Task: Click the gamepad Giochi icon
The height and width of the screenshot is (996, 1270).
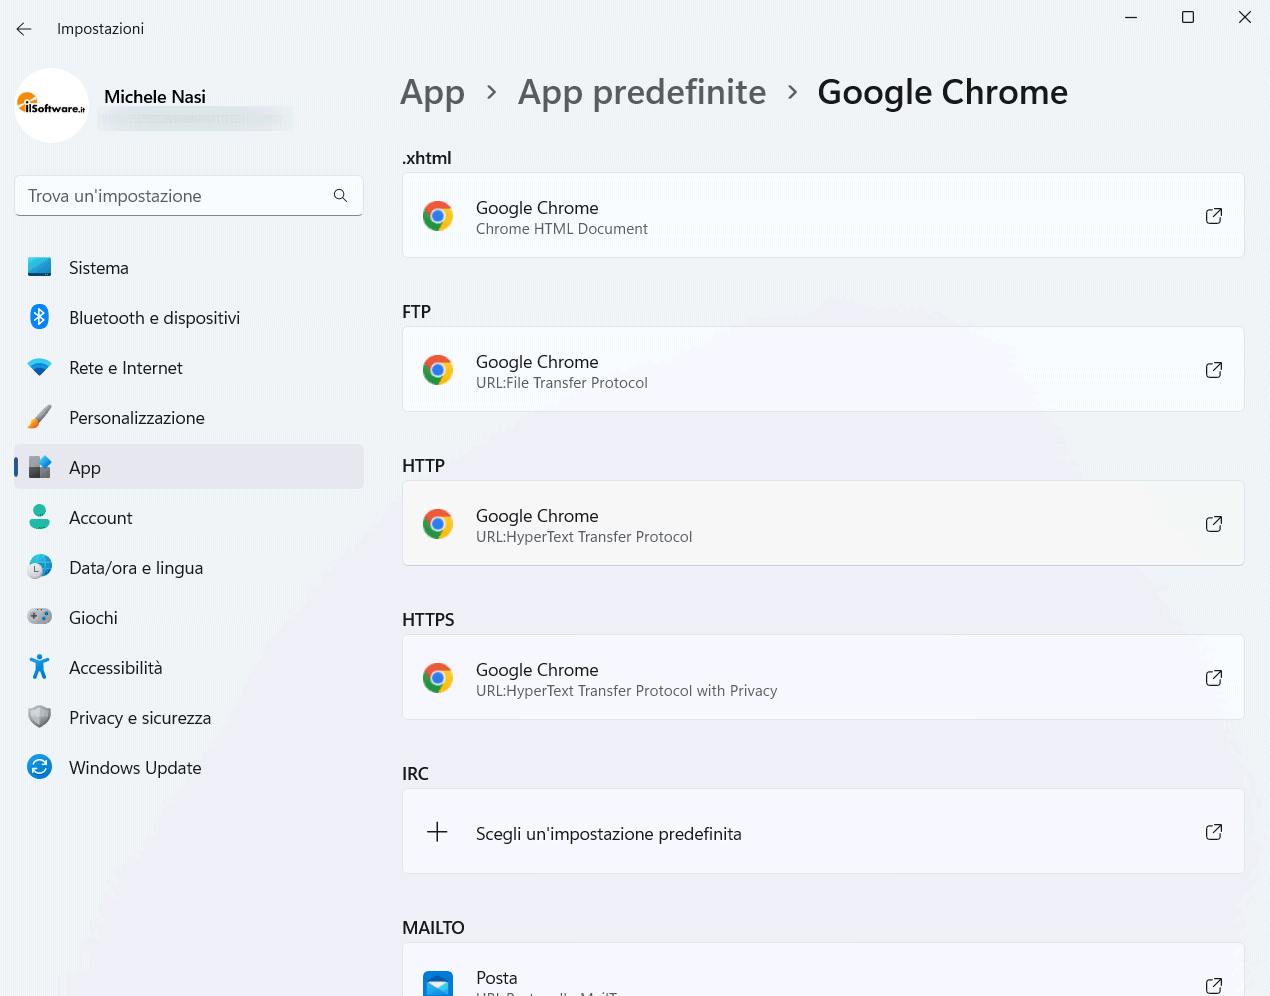Action: tap(40, 616)
